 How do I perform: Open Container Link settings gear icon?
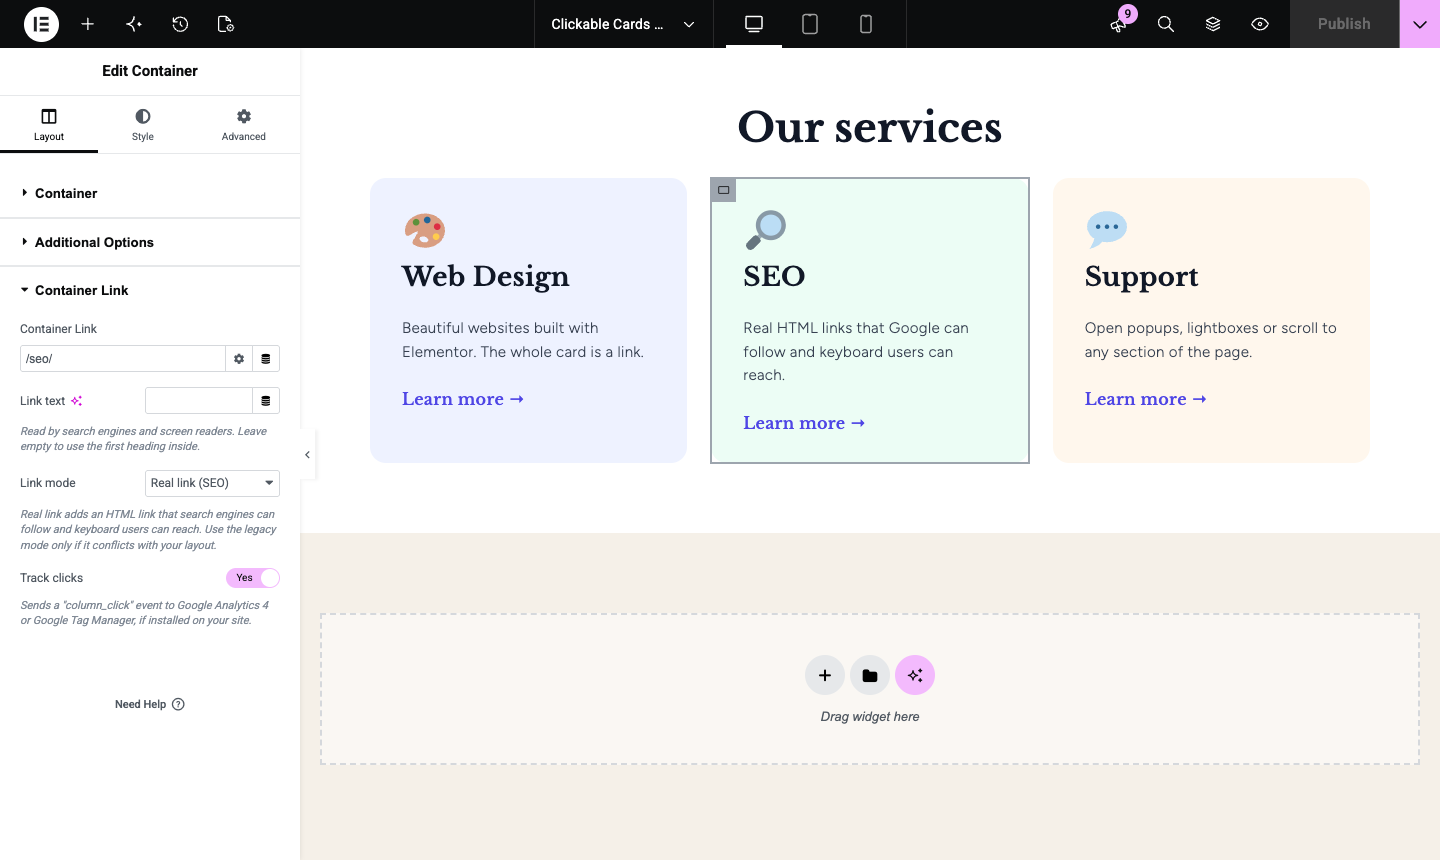(x=239, y=359)
